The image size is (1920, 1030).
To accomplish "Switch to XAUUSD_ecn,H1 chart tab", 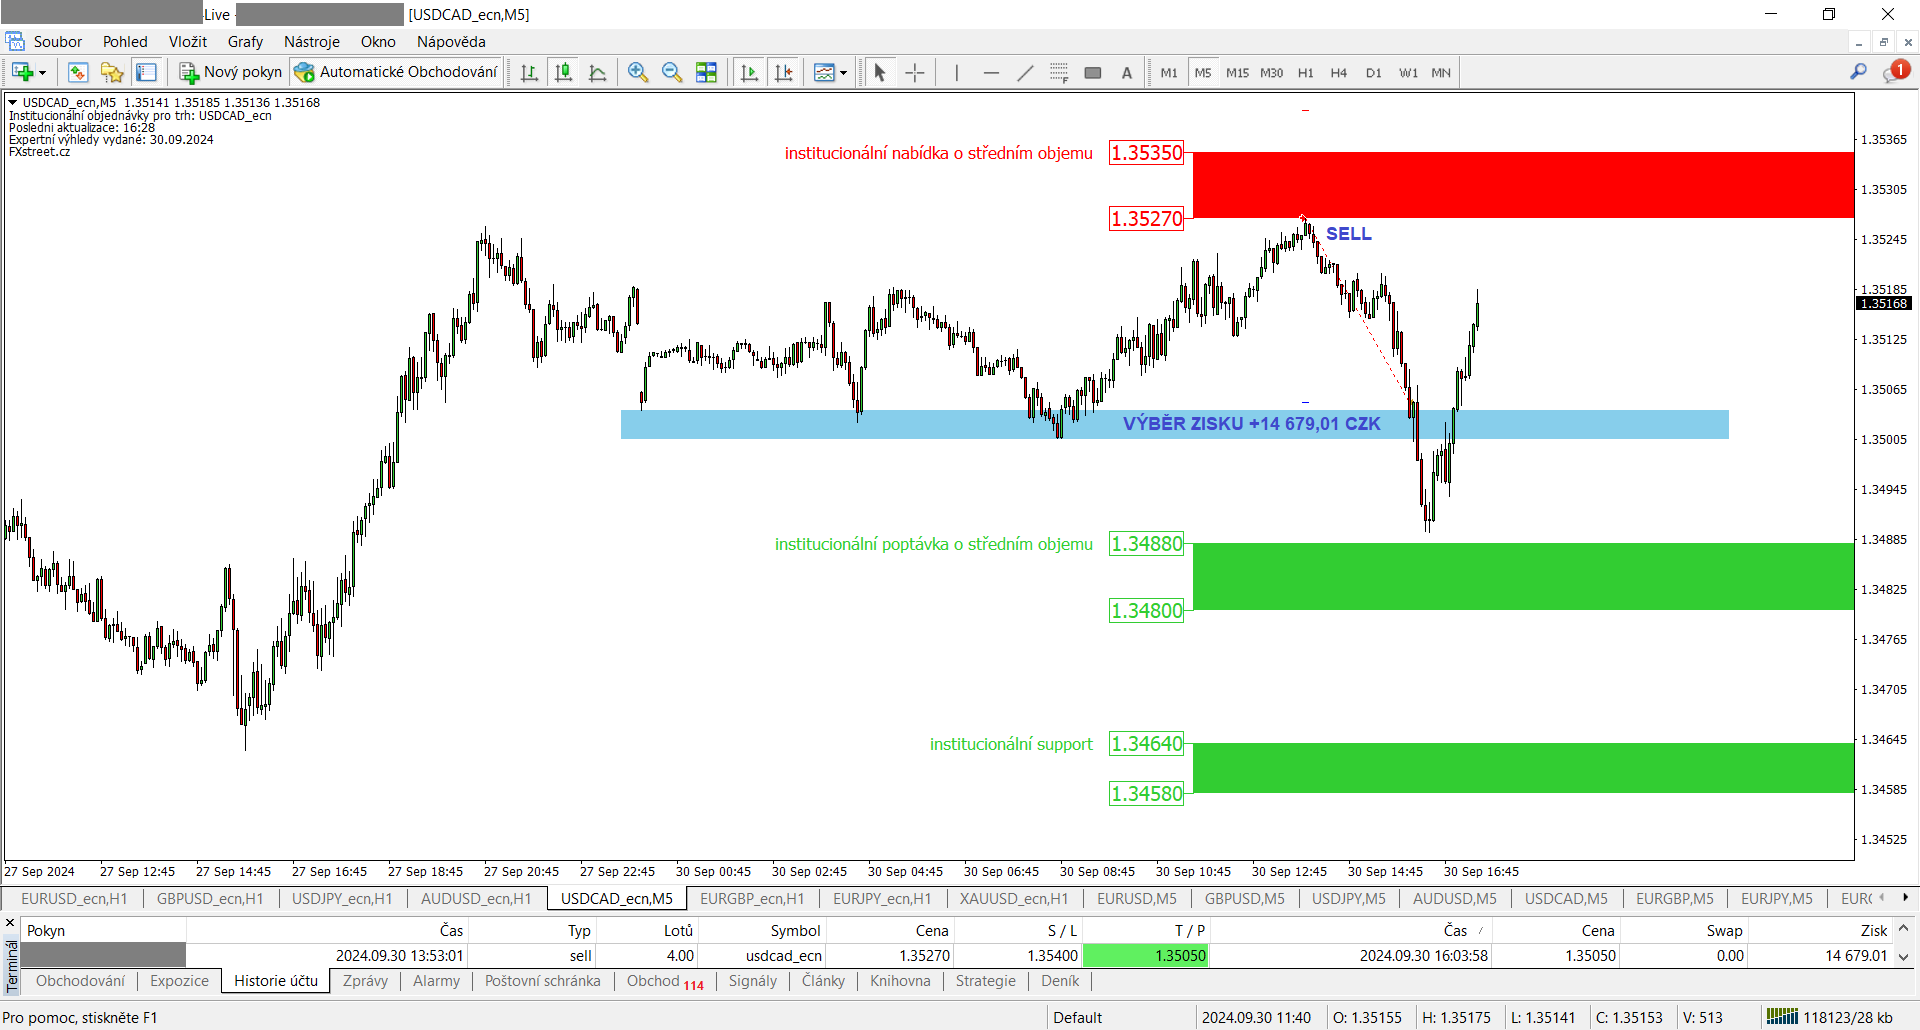I will [x=1014, y=898].
